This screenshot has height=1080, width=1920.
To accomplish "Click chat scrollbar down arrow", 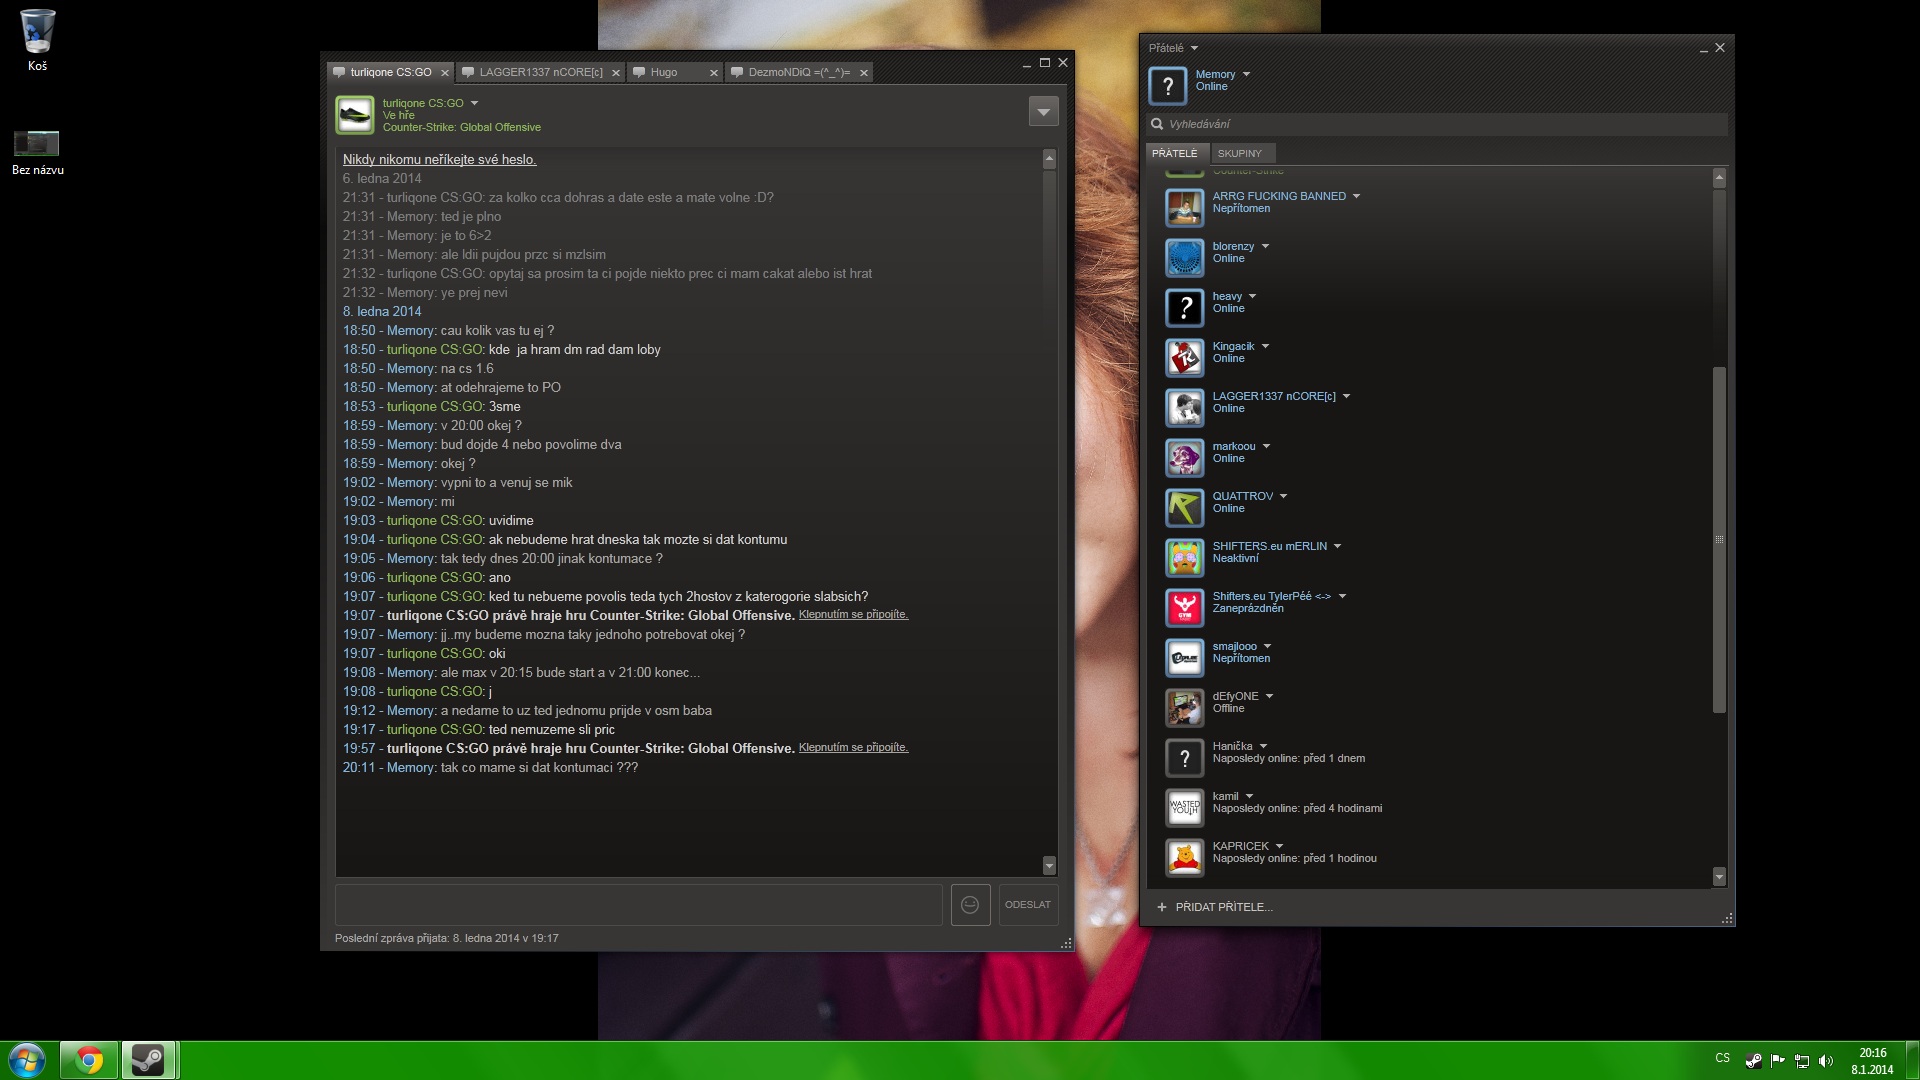I will 1049,865.
